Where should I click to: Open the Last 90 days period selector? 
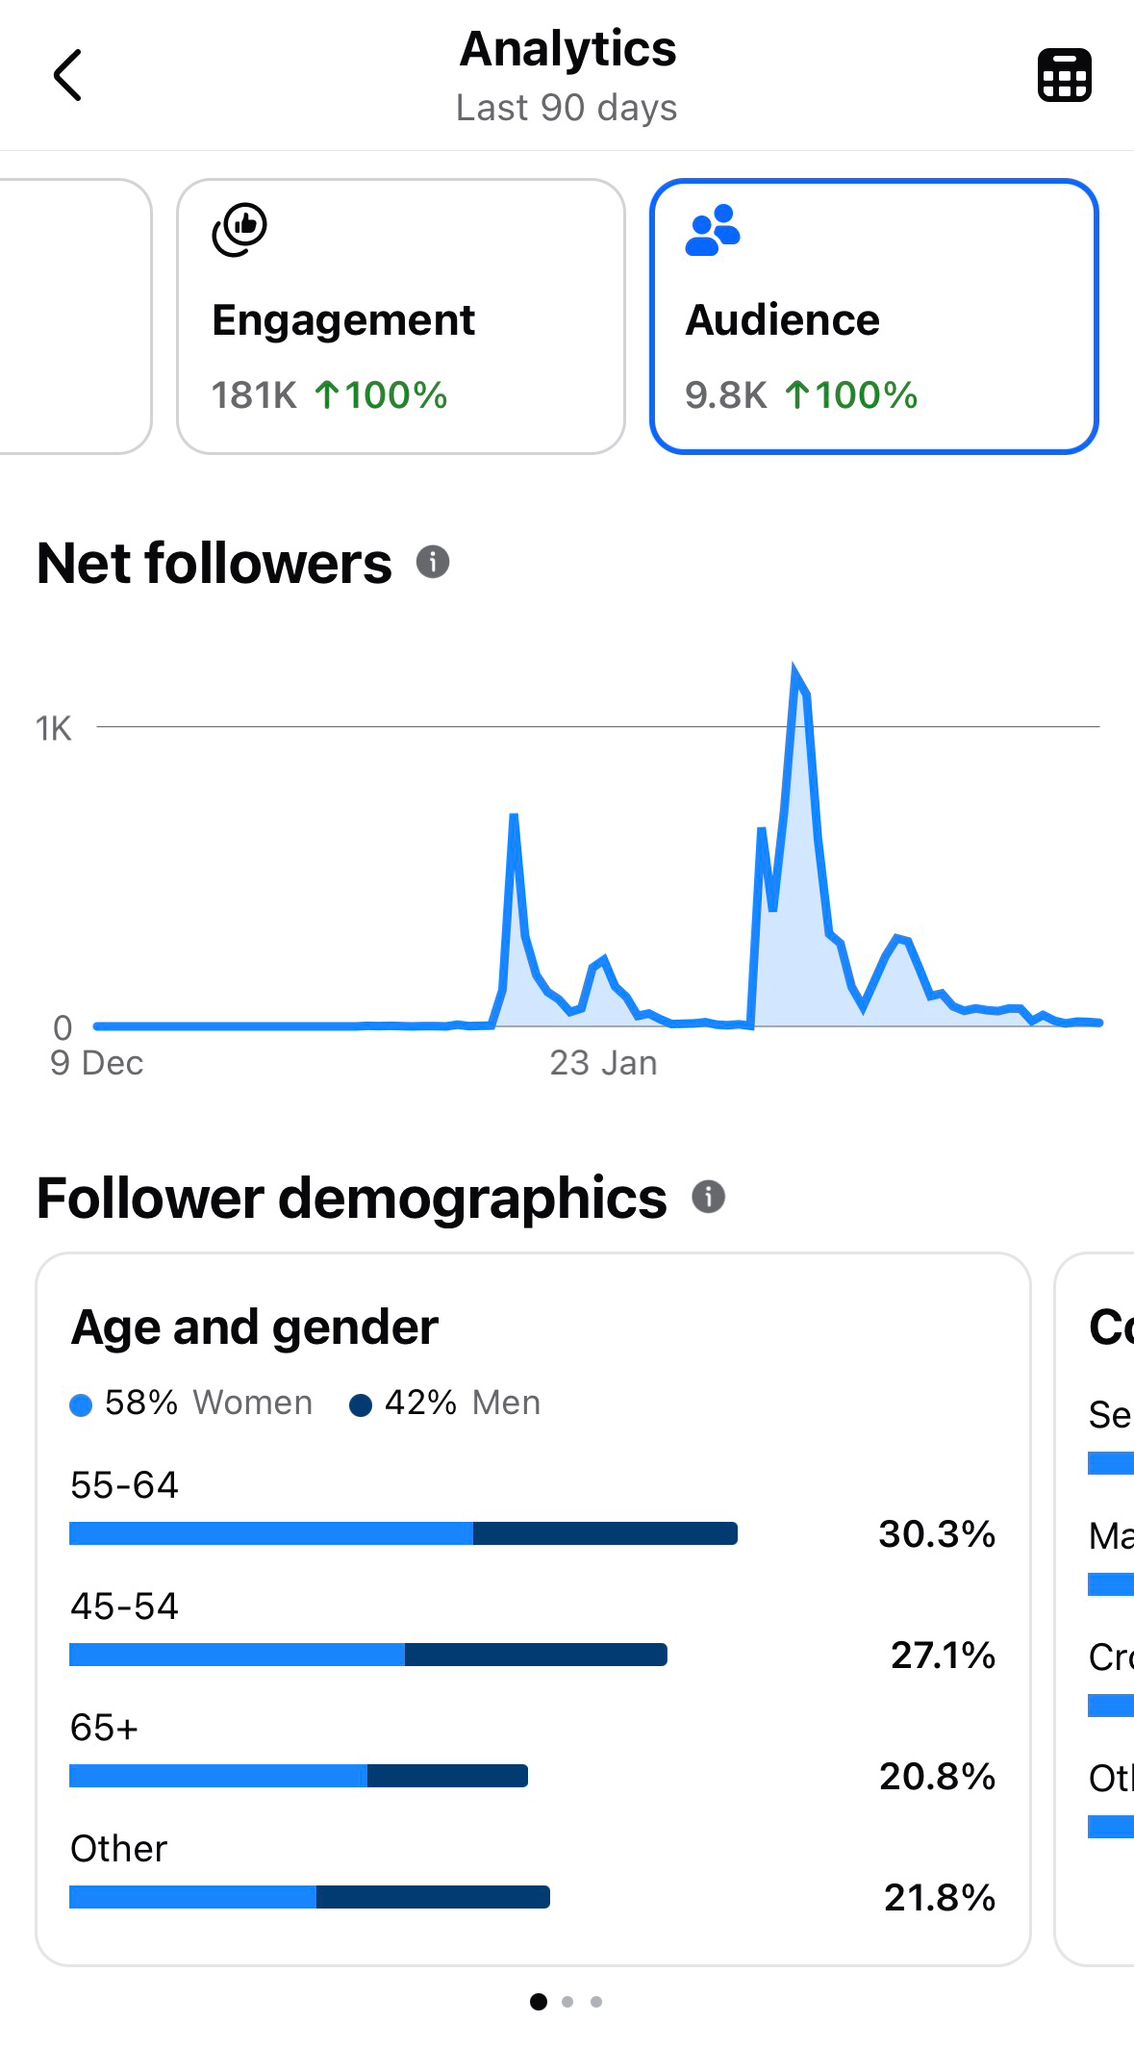(x=567, y=106)
